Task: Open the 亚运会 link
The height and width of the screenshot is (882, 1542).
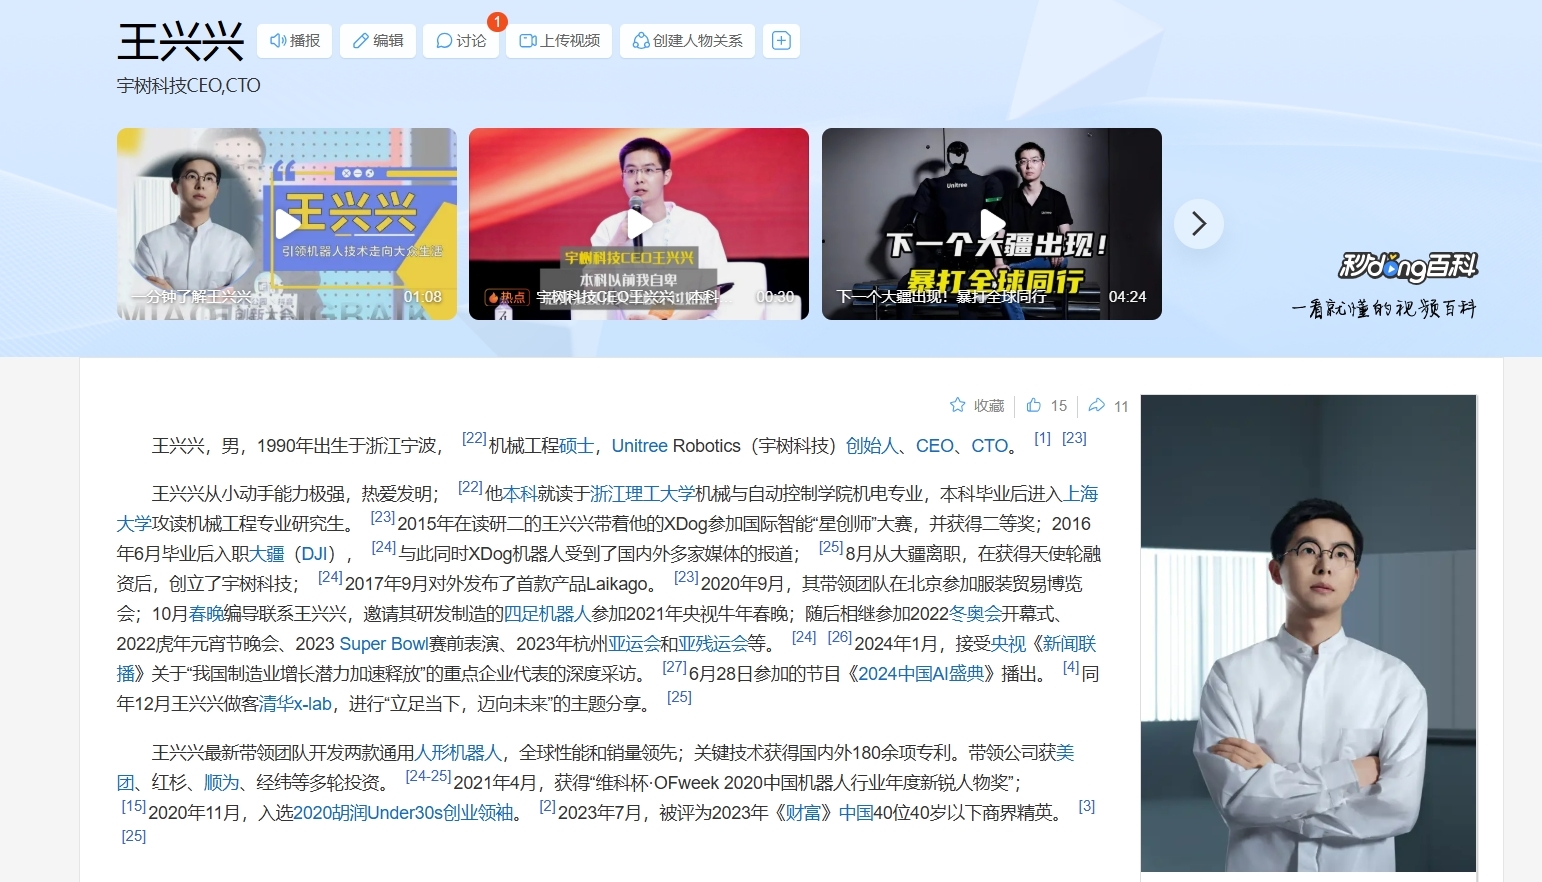Action: pyautogui.click(x=634, y=644)
